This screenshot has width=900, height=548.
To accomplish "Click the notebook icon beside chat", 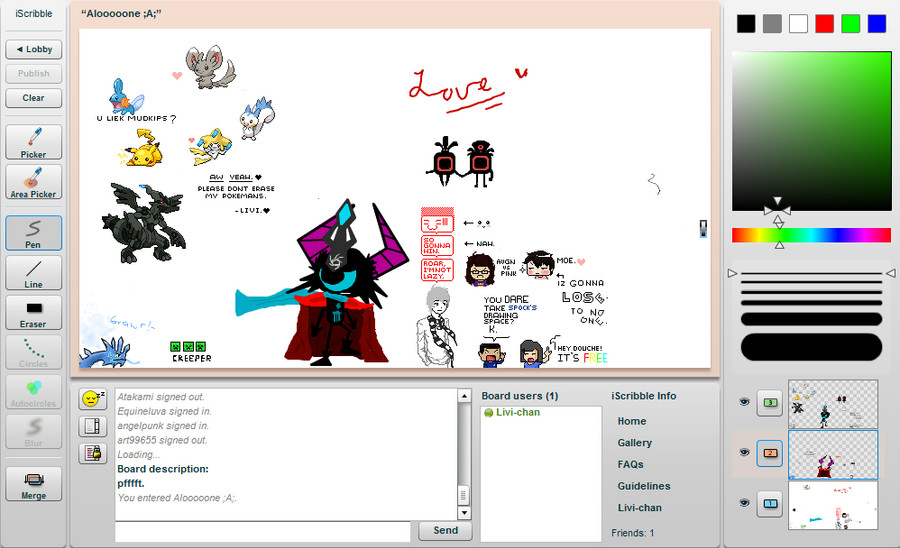I will click(x=92, y=426).
